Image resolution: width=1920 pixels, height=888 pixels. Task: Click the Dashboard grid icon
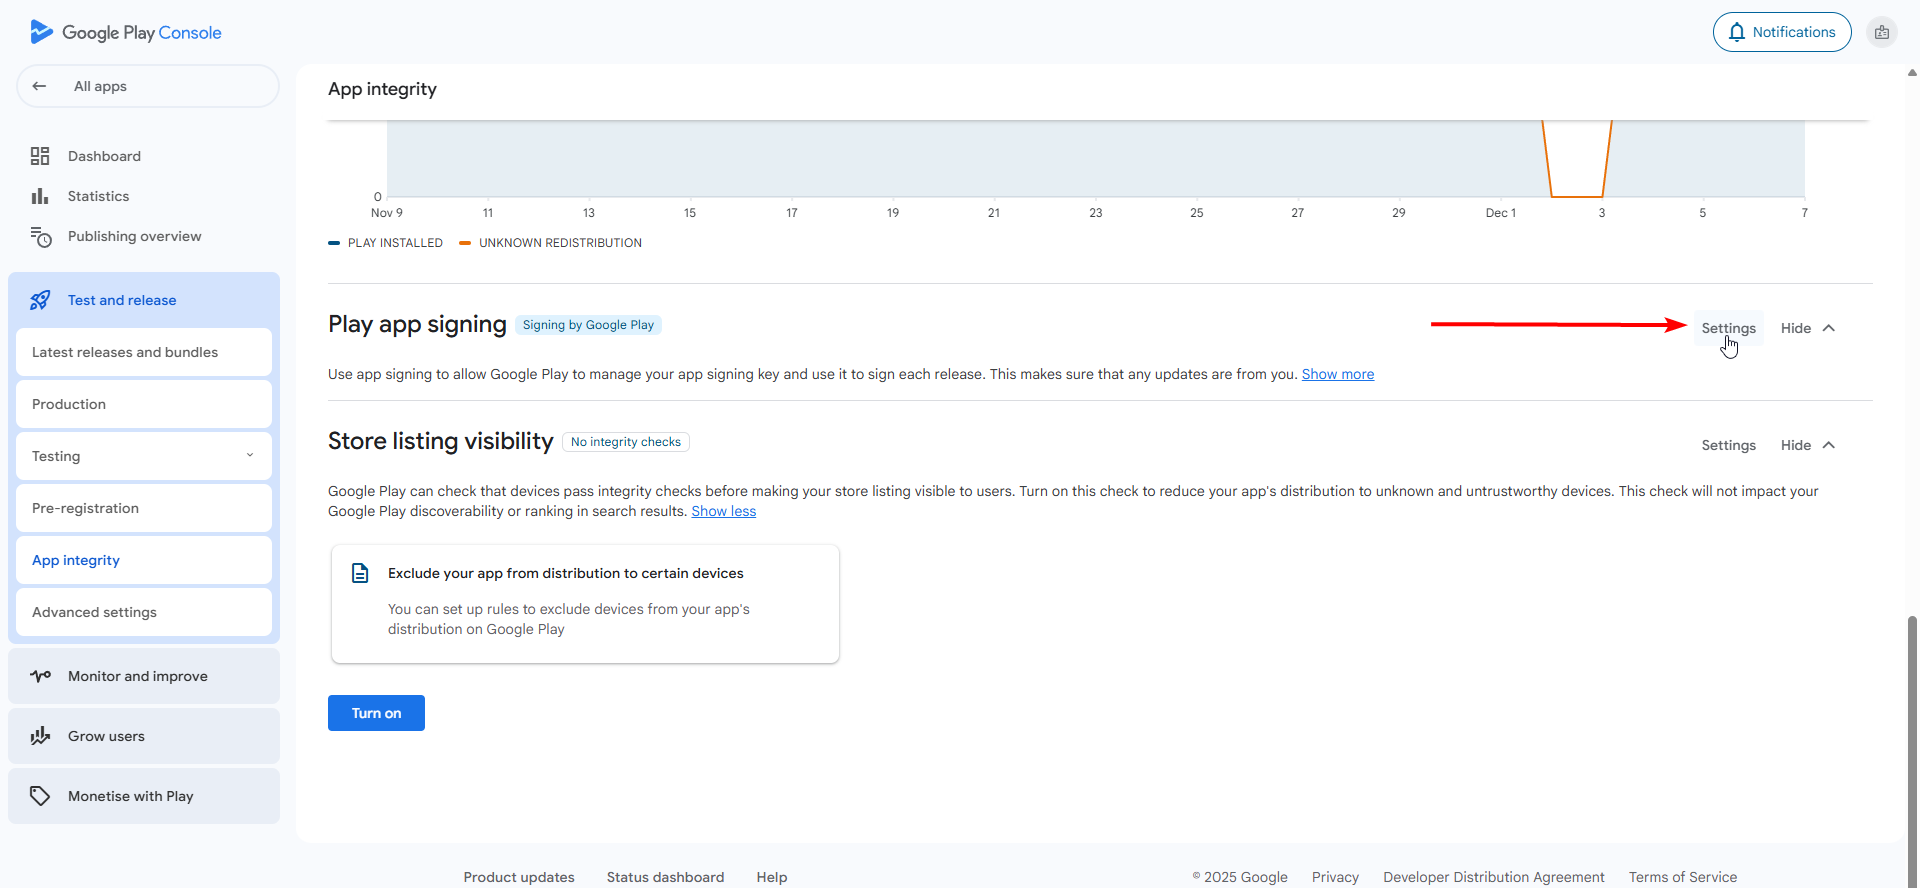40,156
